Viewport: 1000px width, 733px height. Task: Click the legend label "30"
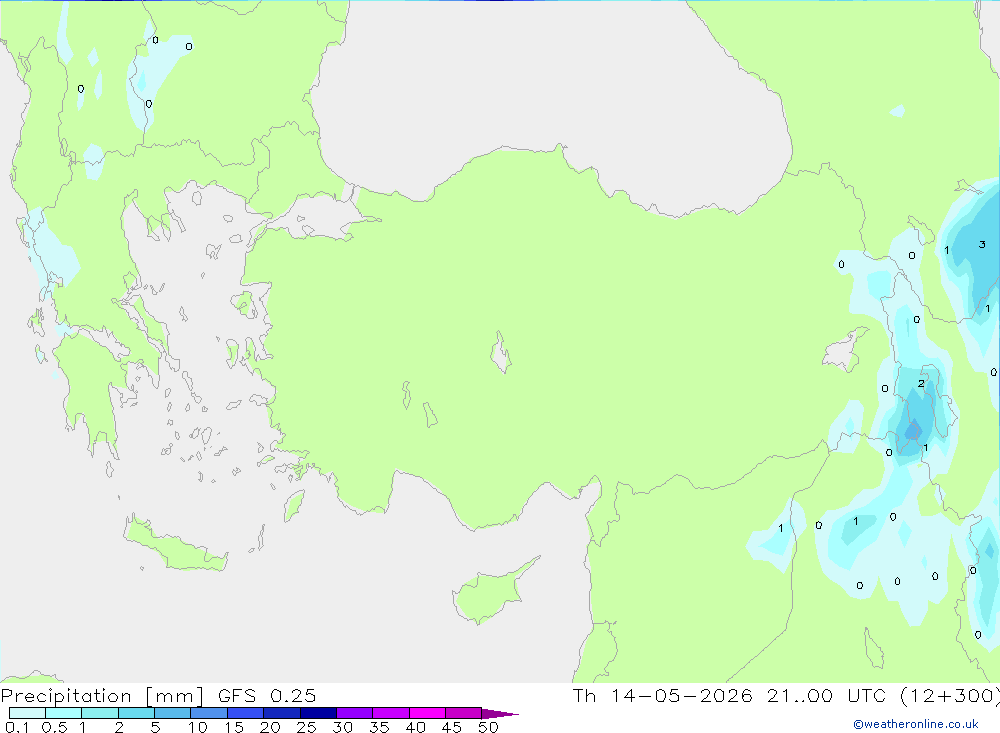343,727
